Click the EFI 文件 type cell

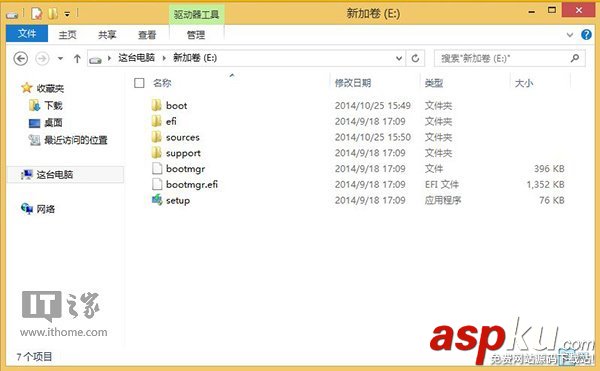coord(442,185)
